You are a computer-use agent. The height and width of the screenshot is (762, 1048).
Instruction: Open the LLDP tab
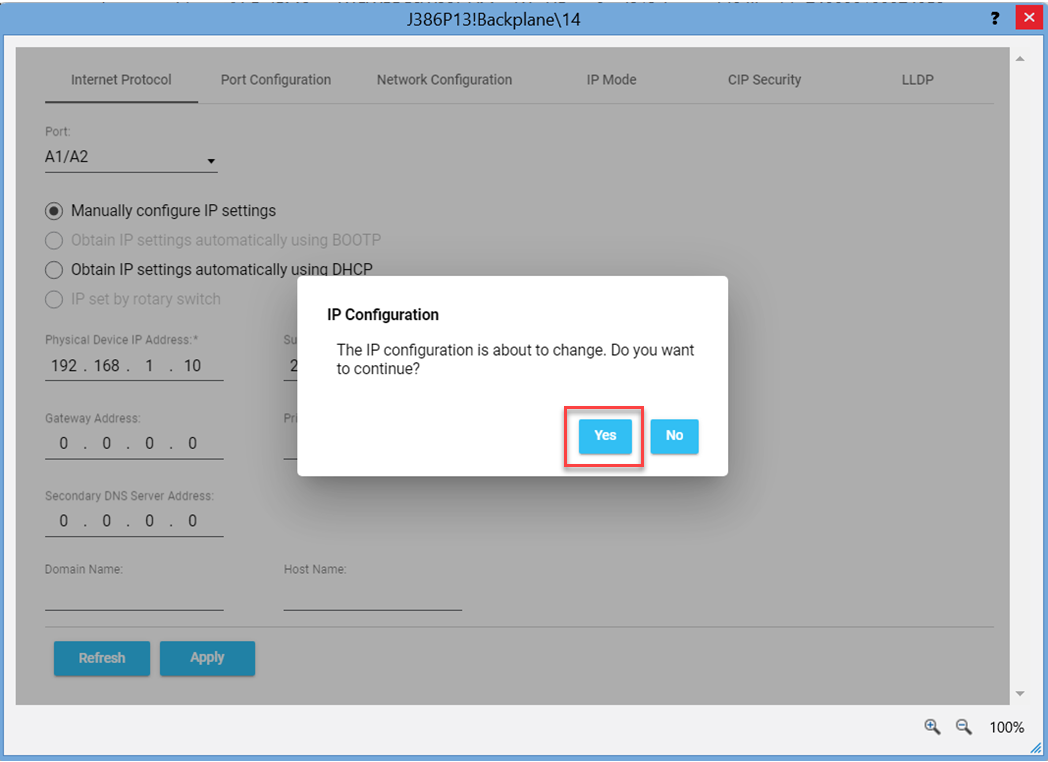click(x=917, y=79)
